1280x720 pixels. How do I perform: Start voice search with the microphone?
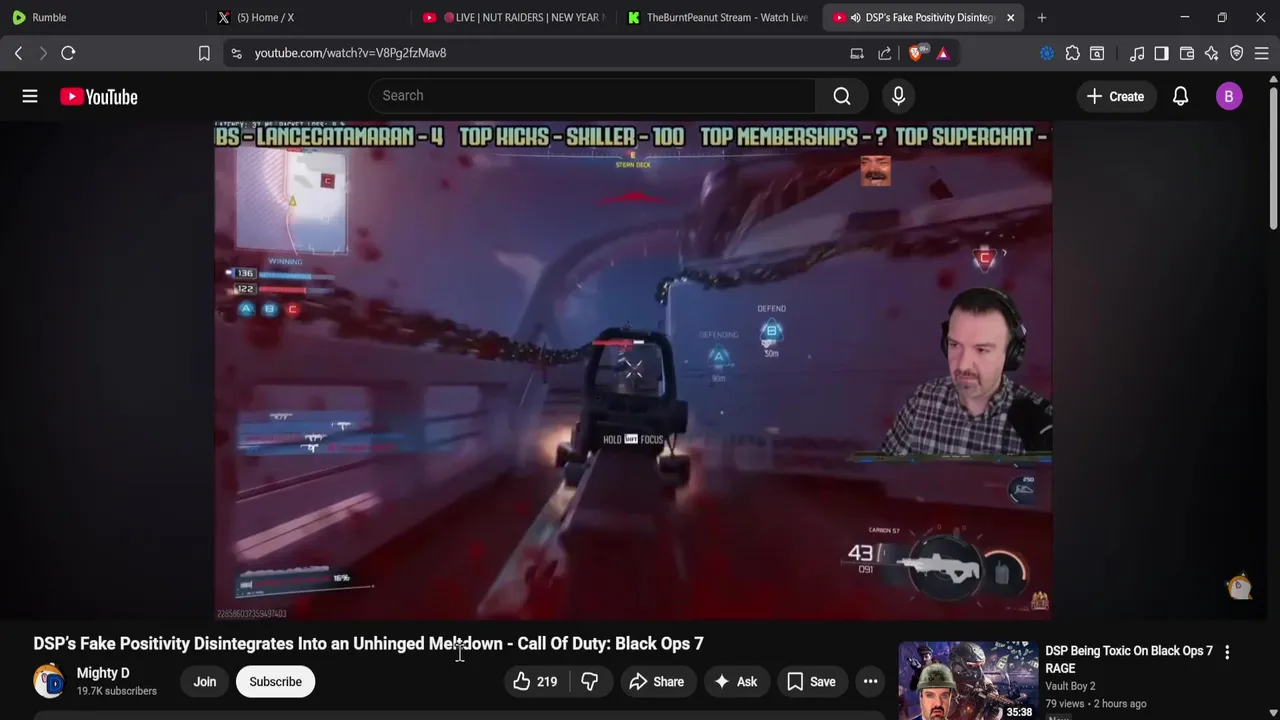click(898, 96)
